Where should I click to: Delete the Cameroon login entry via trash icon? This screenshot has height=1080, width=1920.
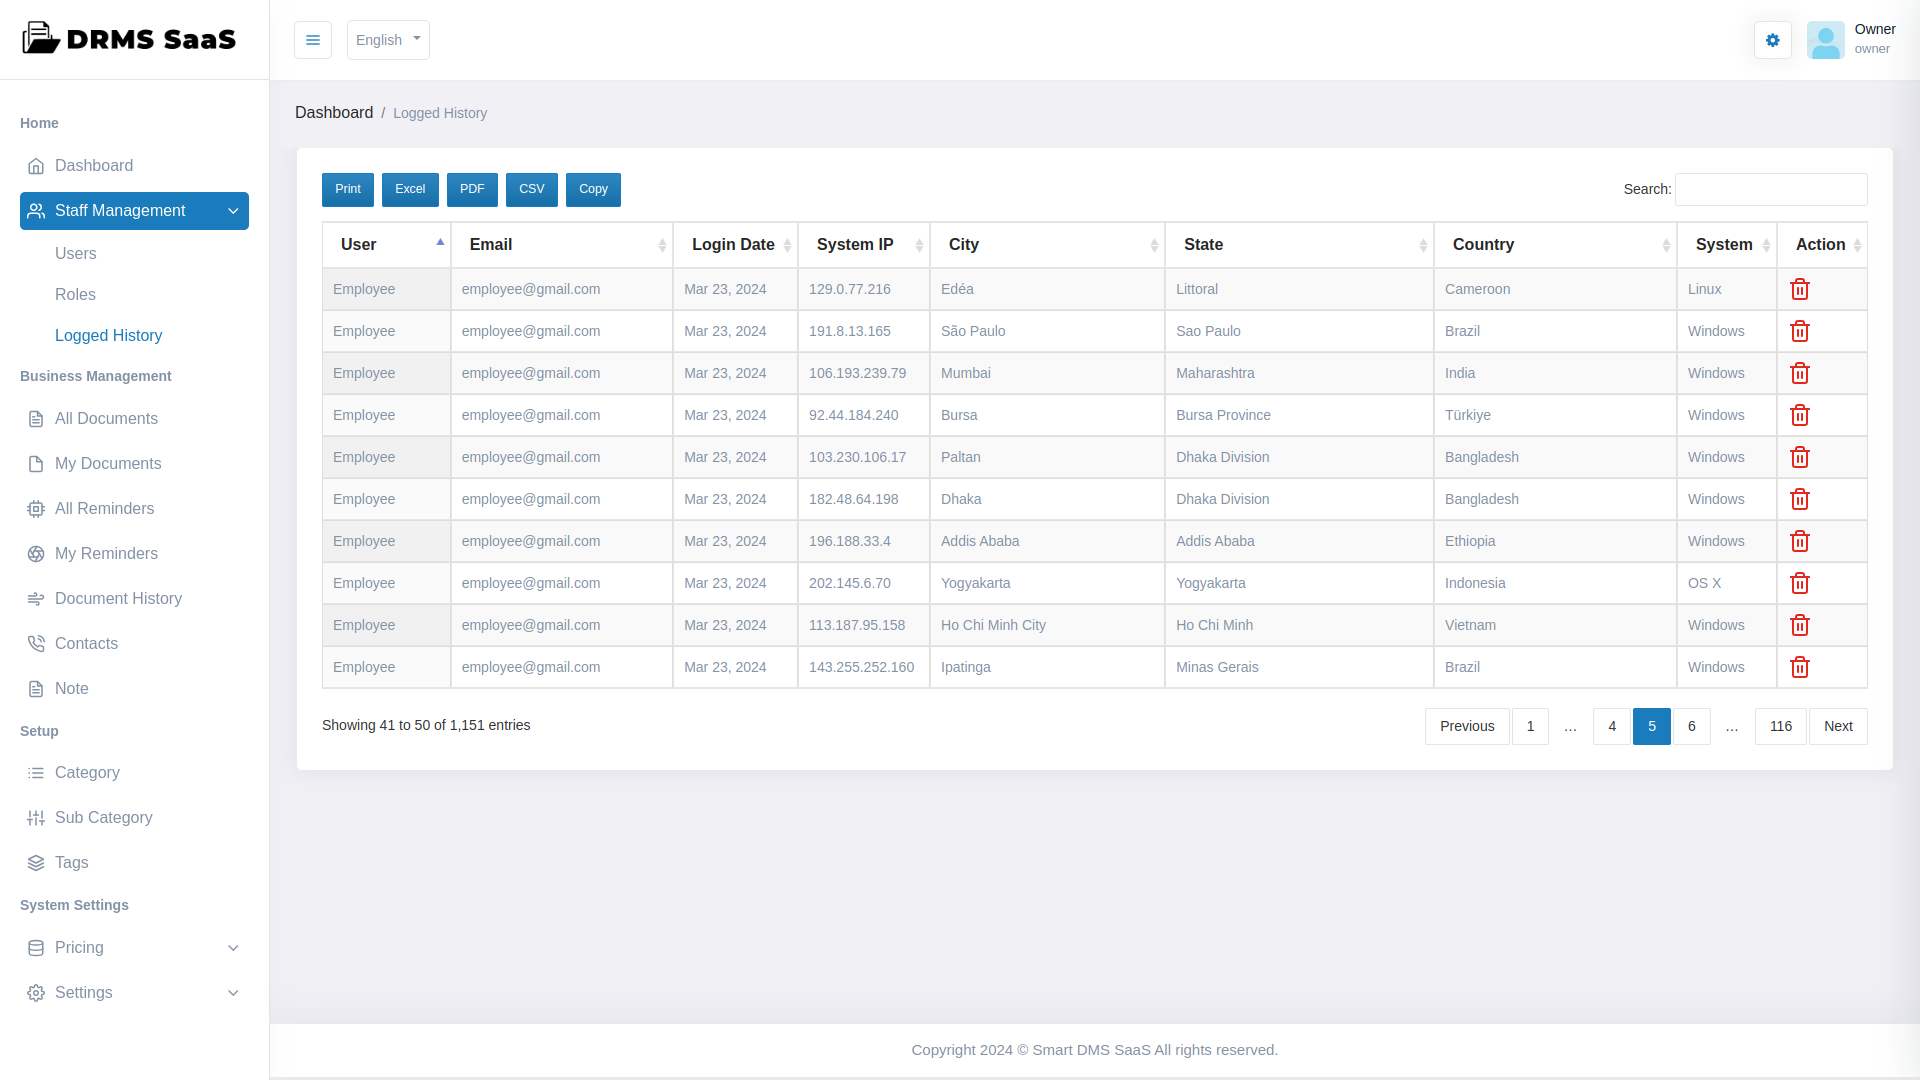pyautogui.click(x=1799, y=289)
